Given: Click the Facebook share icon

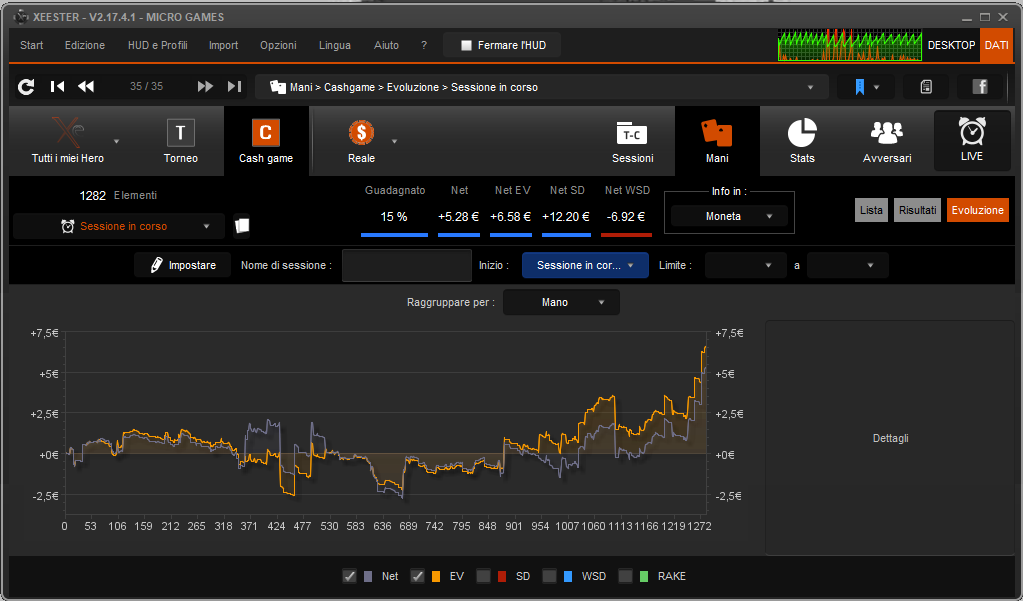Looking at the screenshot, I should pos(980,87).
